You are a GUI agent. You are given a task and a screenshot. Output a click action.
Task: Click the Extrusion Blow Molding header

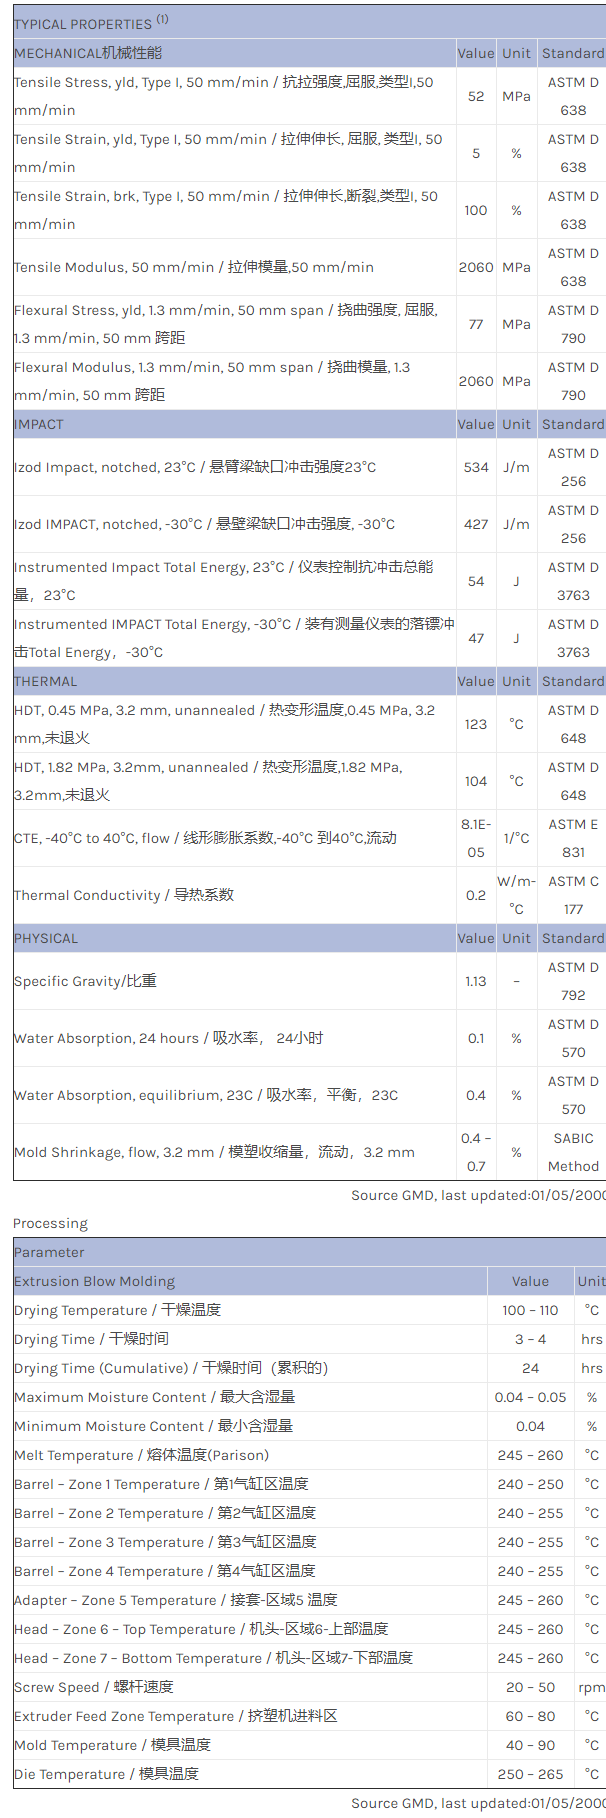click(94, 1281)
